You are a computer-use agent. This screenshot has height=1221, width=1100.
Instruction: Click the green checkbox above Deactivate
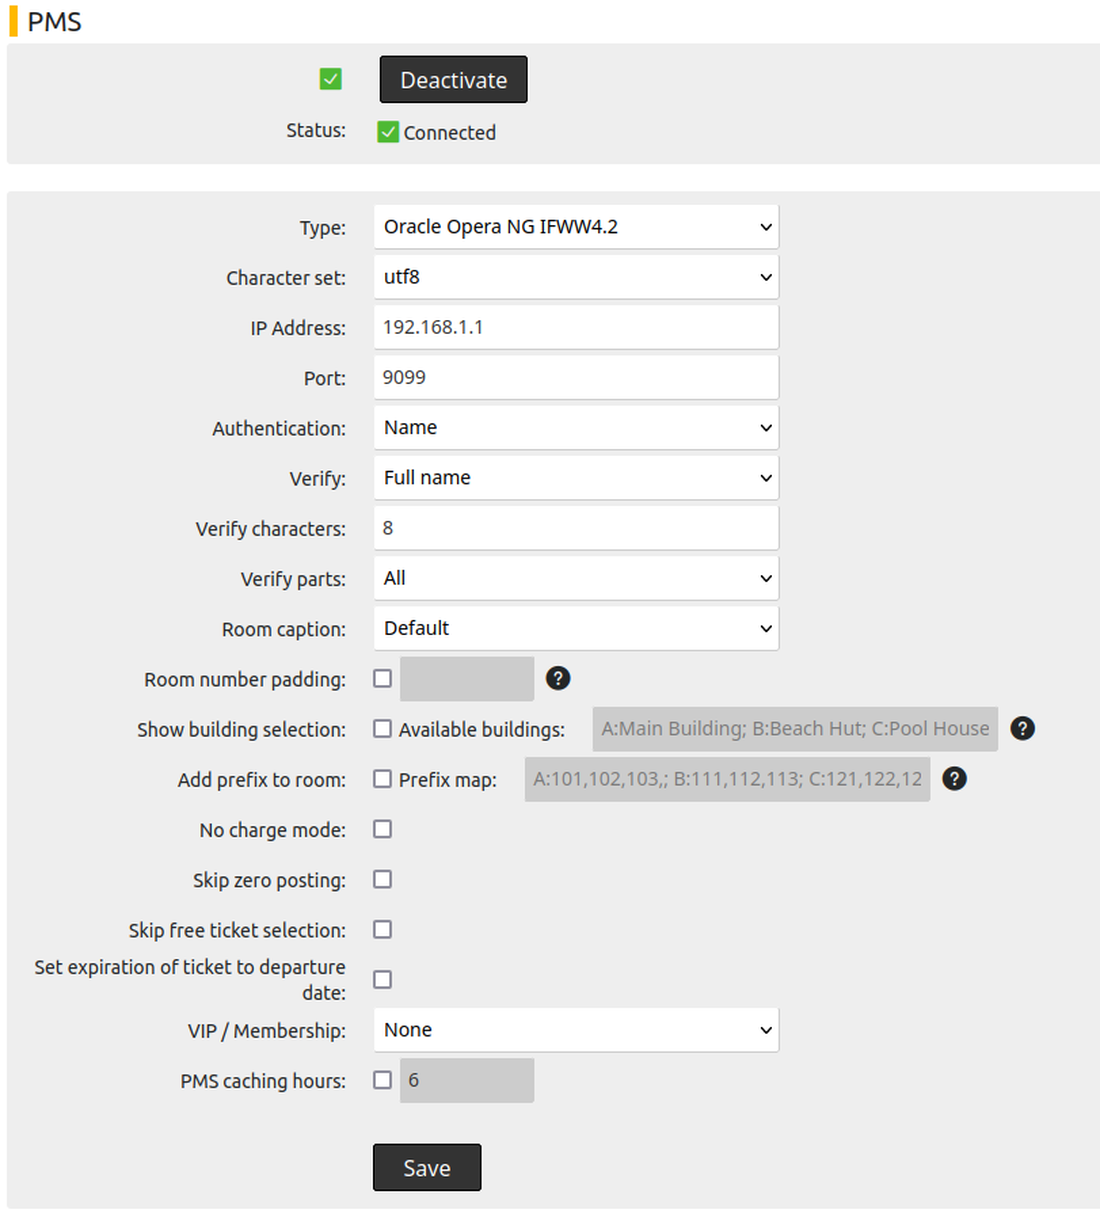pyautogui.click(x=330, y=78)
